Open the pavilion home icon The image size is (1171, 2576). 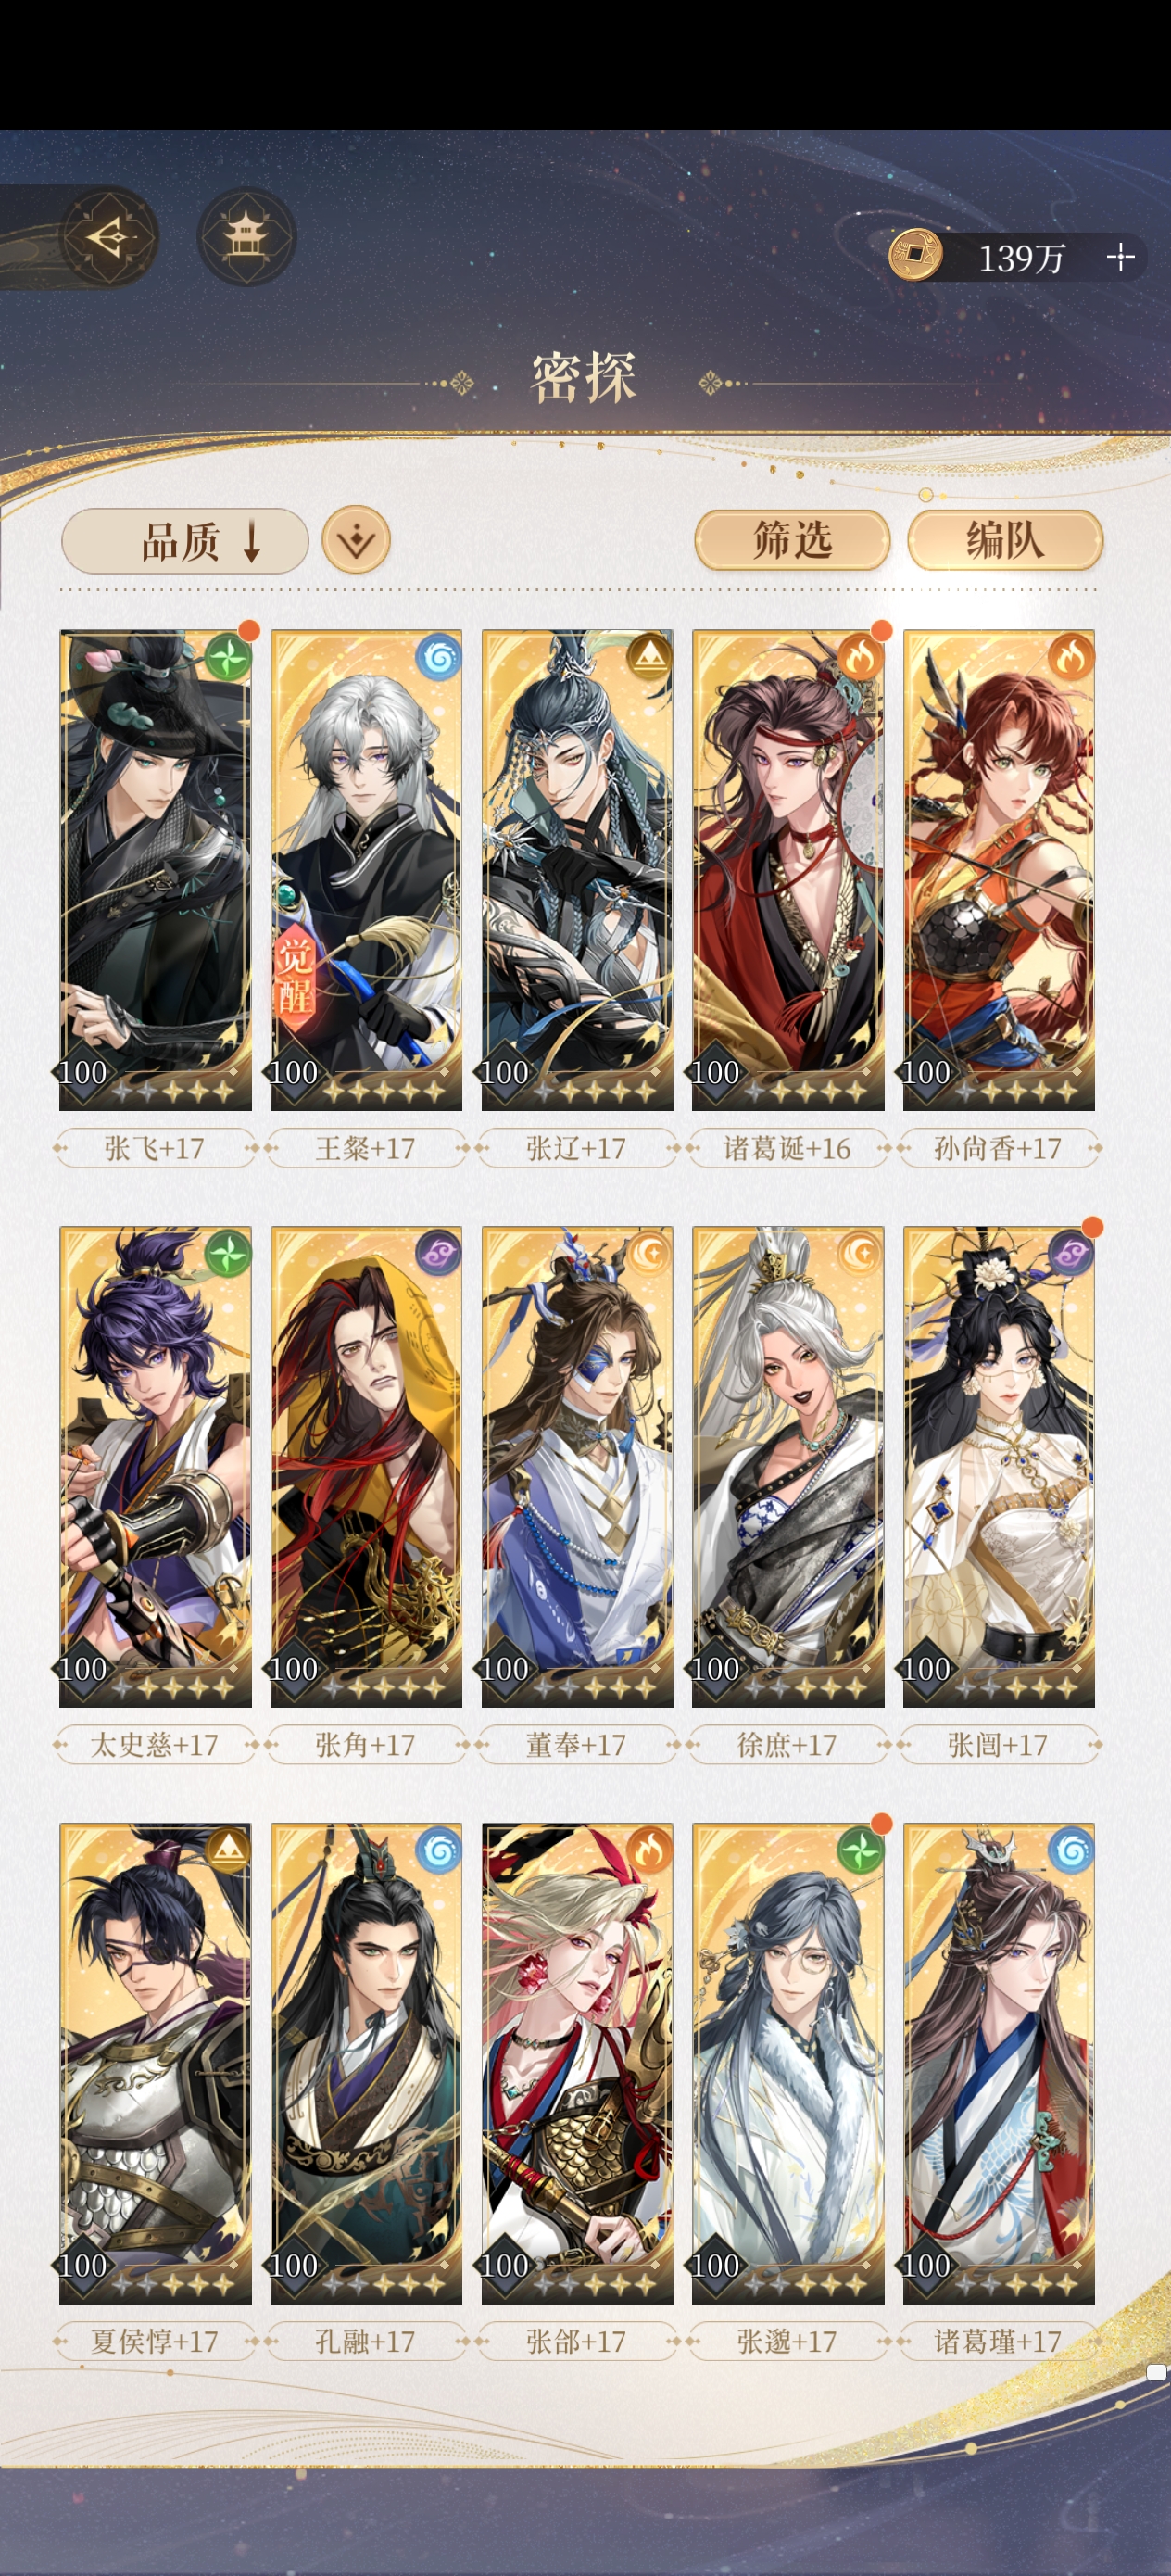[246, 237]
